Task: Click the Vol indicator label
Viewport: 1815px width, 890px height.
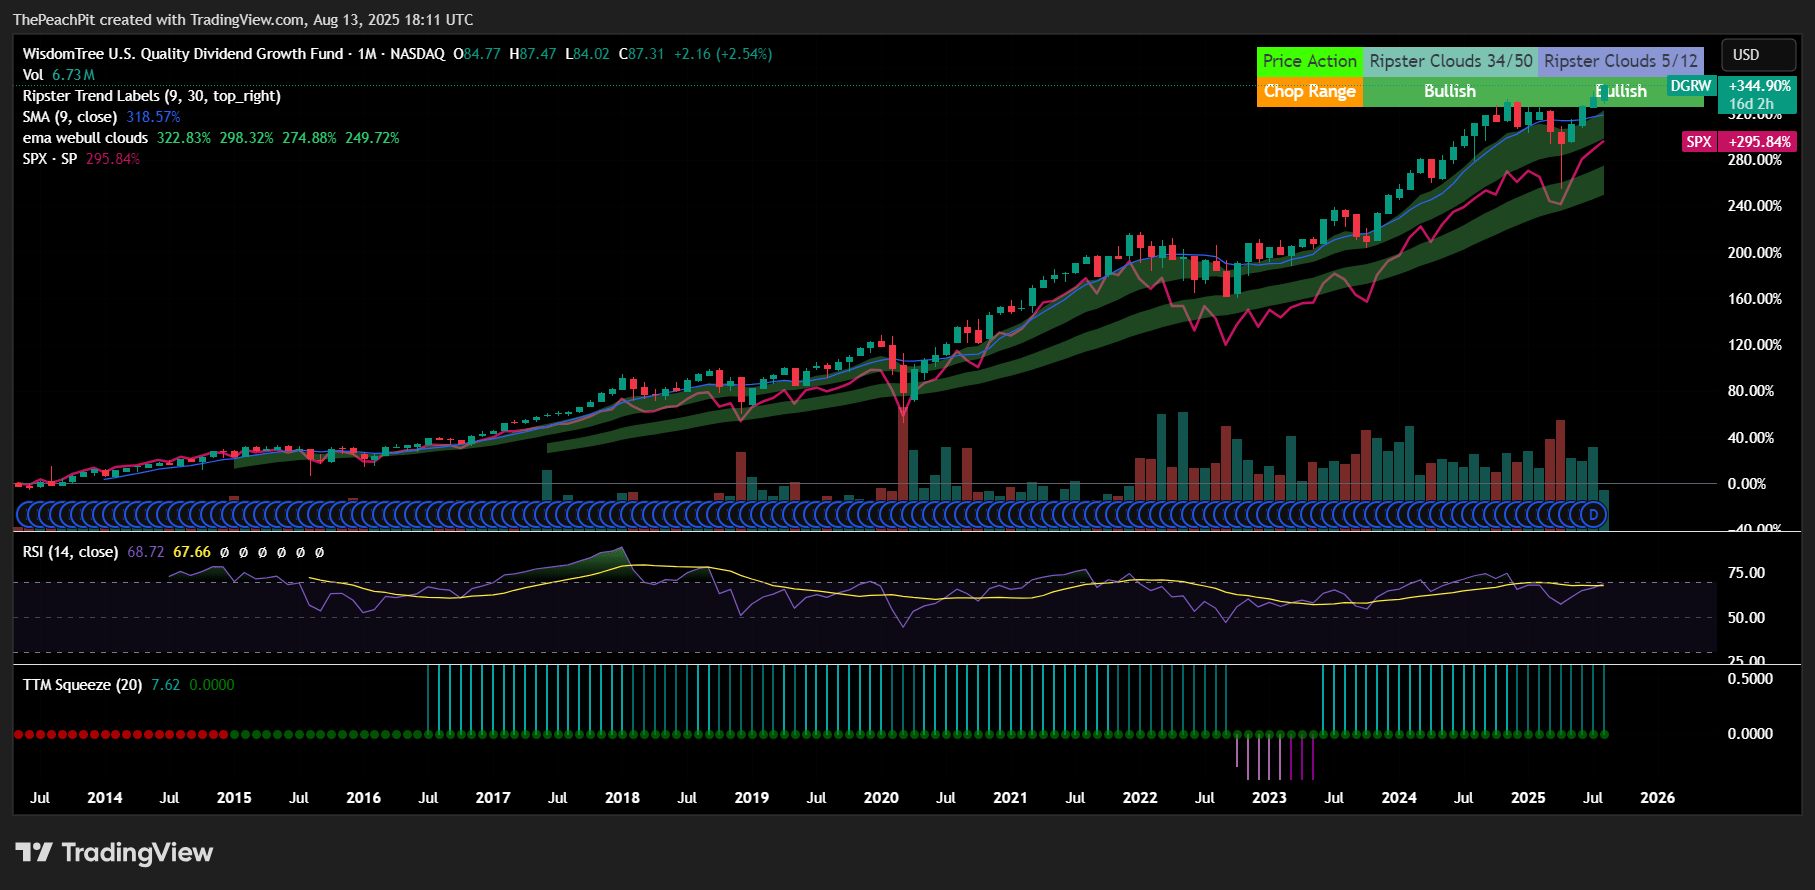Action: (33, 75)
